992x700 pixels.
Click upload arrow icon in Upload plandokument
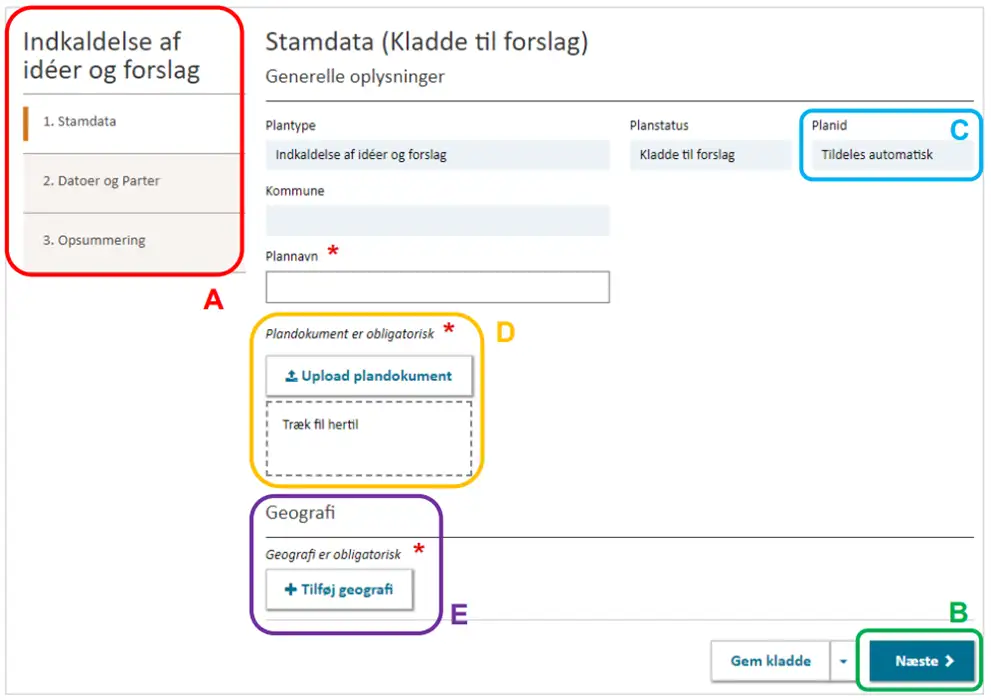291,377
